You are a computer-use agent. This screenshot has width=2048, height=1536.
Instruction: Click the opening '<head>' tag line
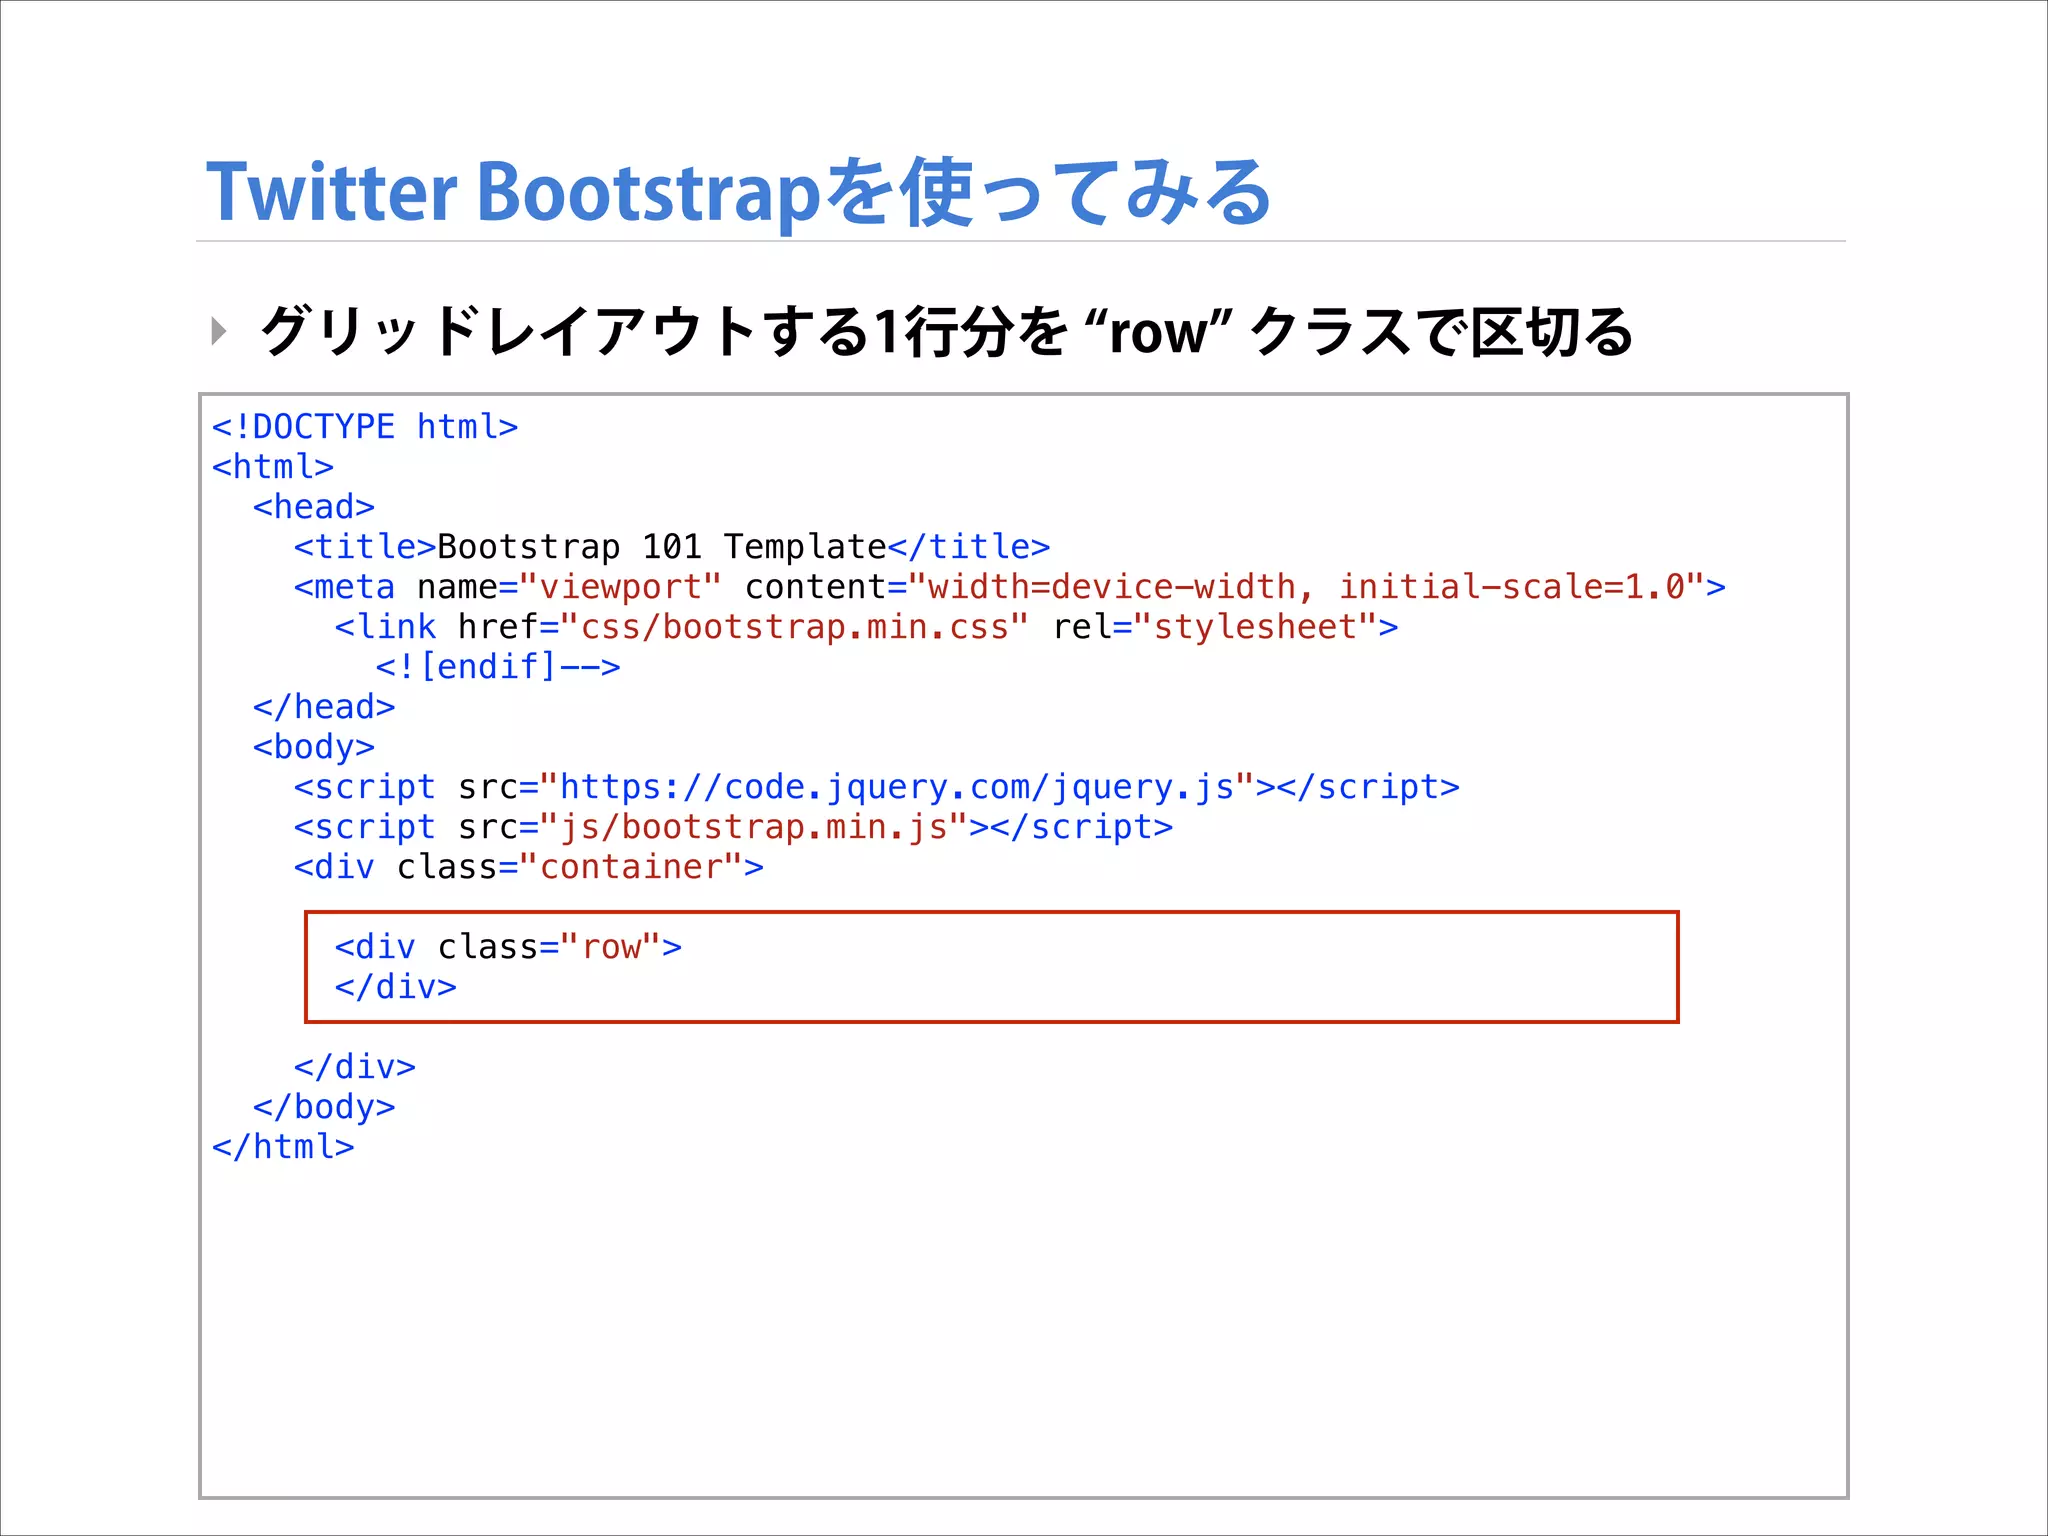pos(314,507)
